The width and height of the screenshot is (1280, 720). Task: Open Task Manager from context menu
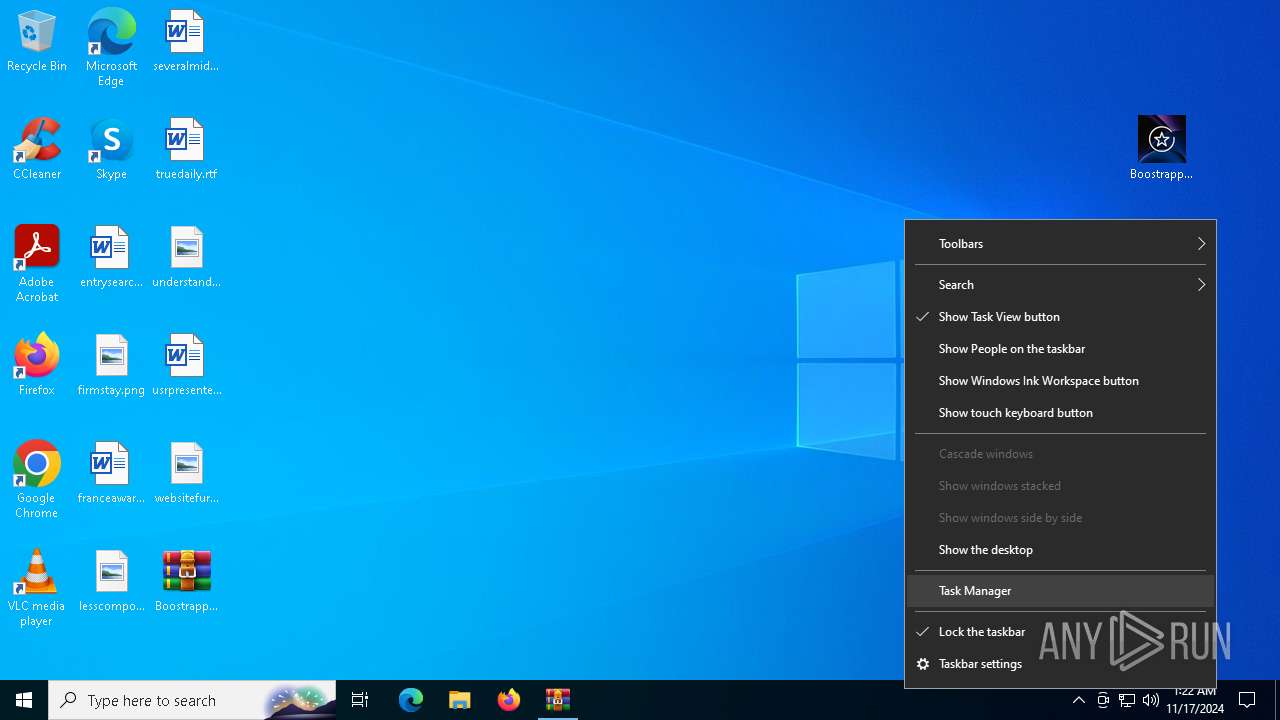point(1060,591)
